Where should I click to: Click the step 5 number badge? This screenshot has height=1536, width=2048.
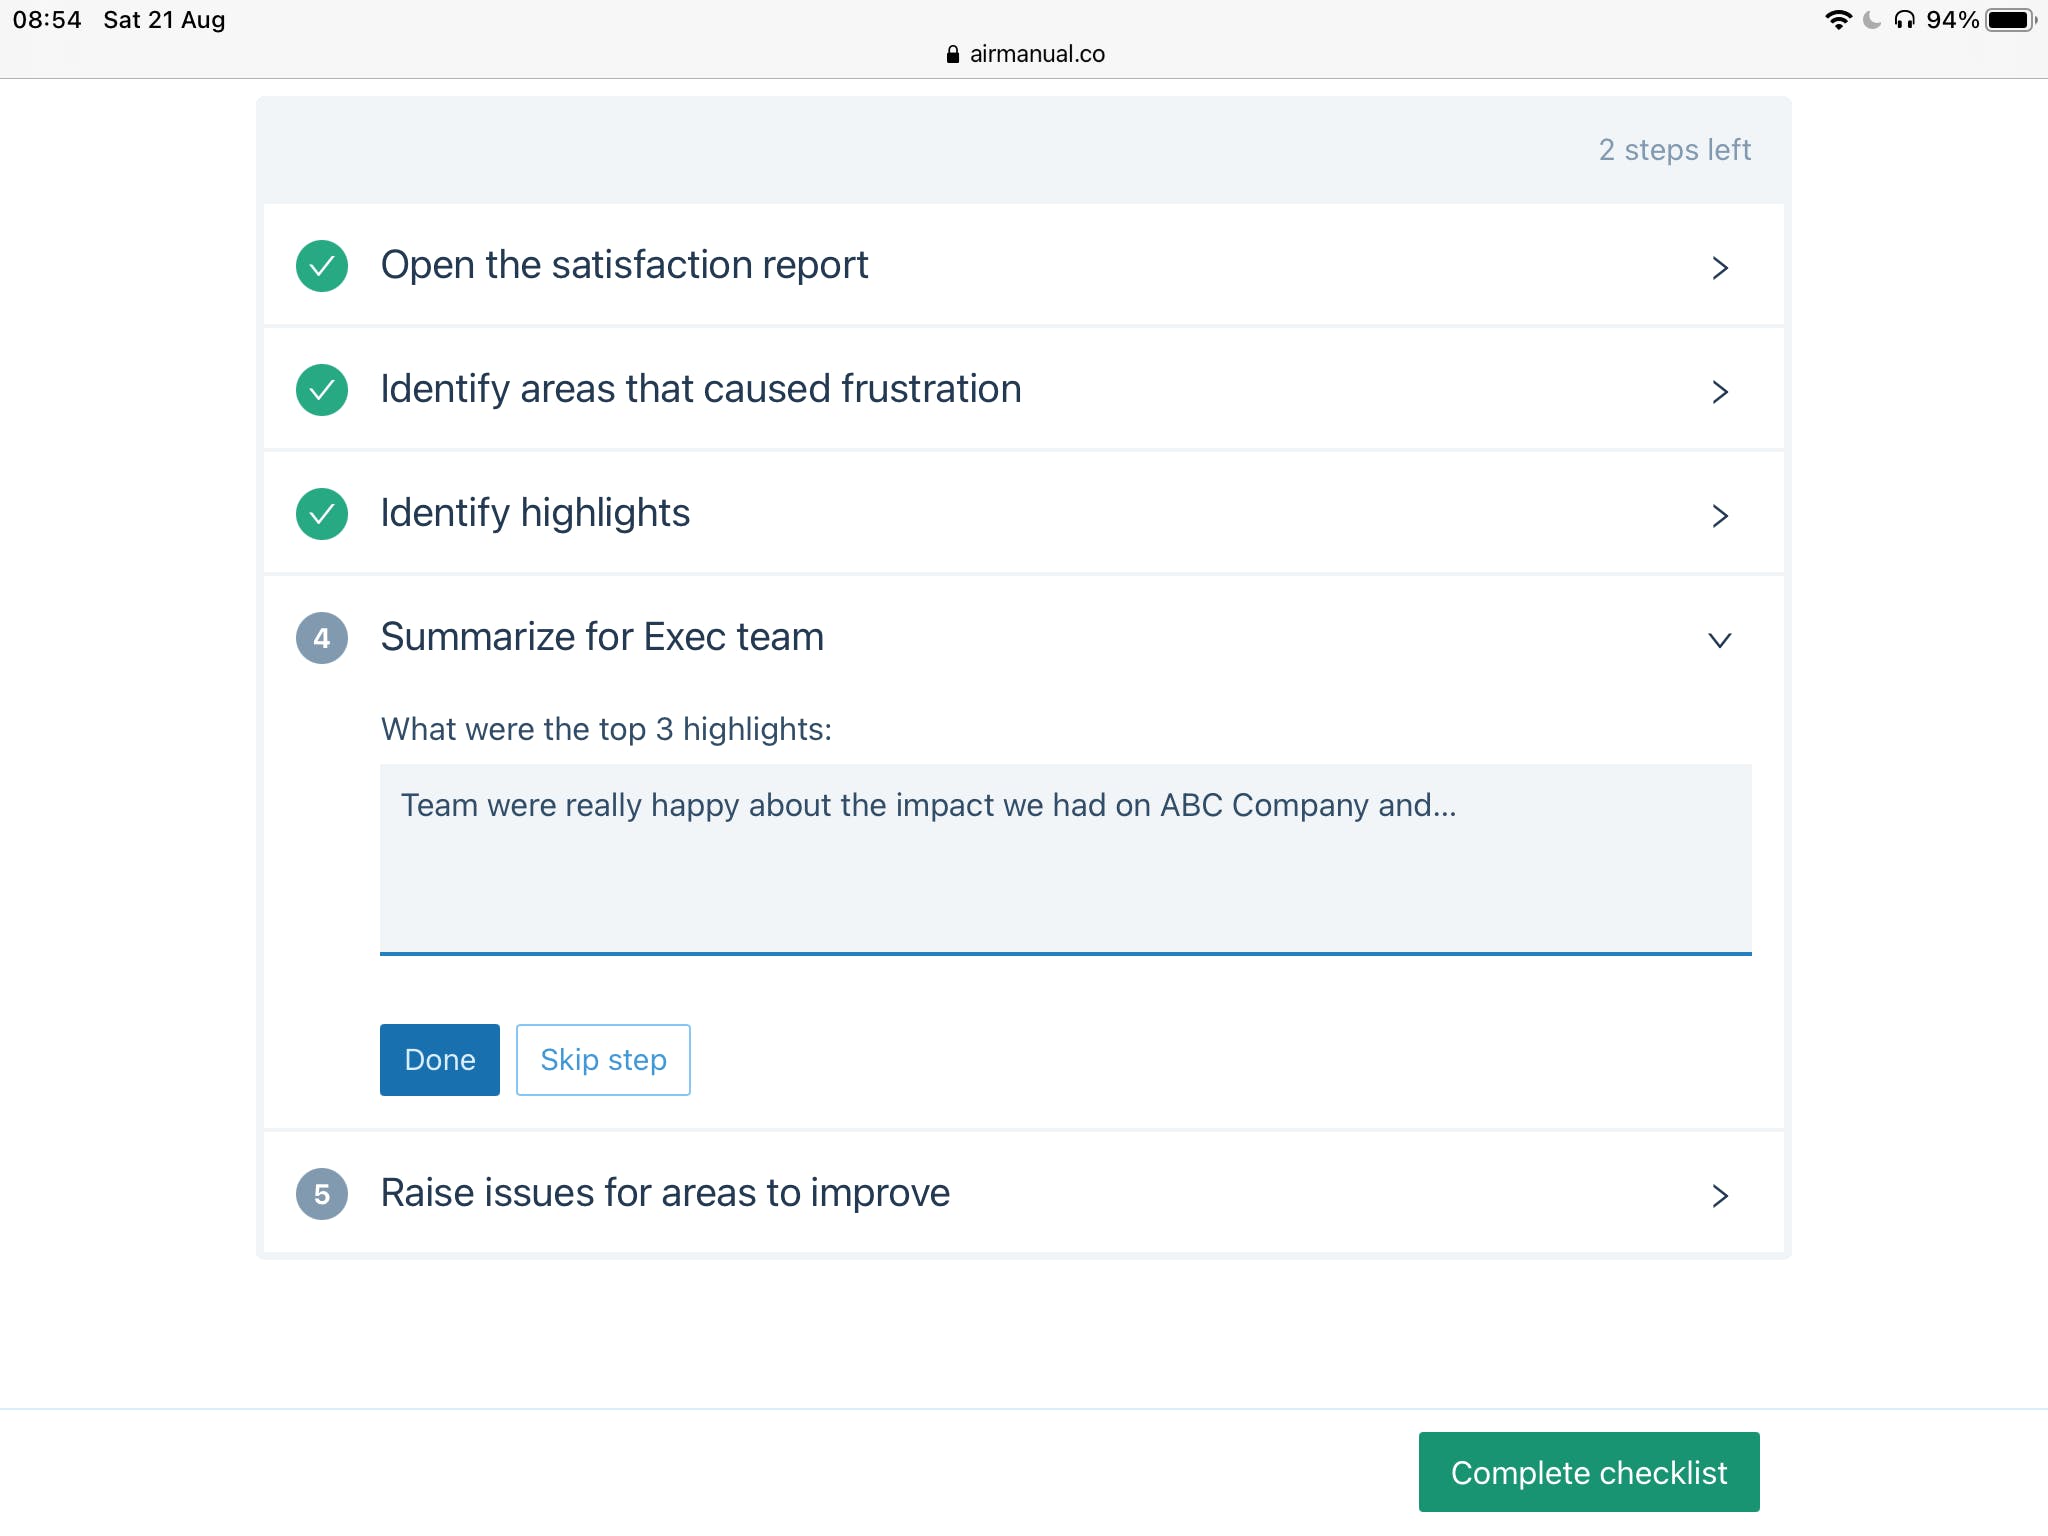click(x=321, y=1194)
